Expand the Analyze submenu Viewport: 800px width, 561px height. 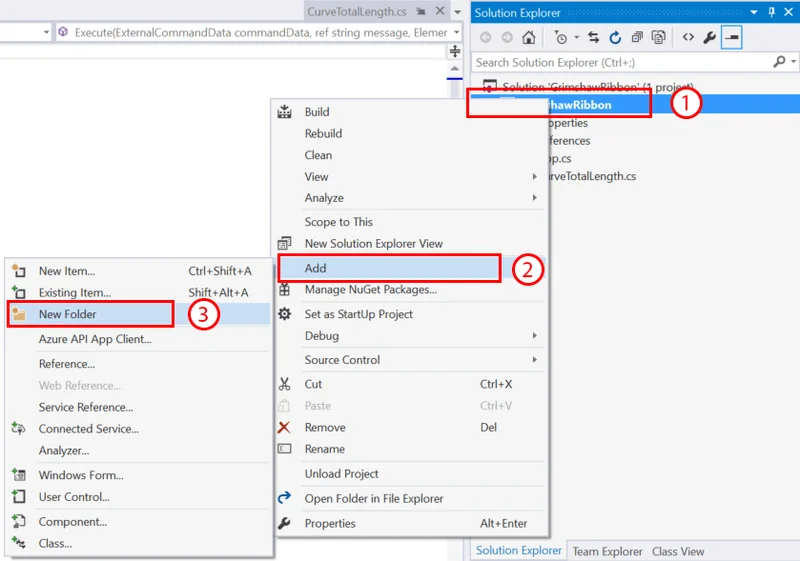coord(412,198)
